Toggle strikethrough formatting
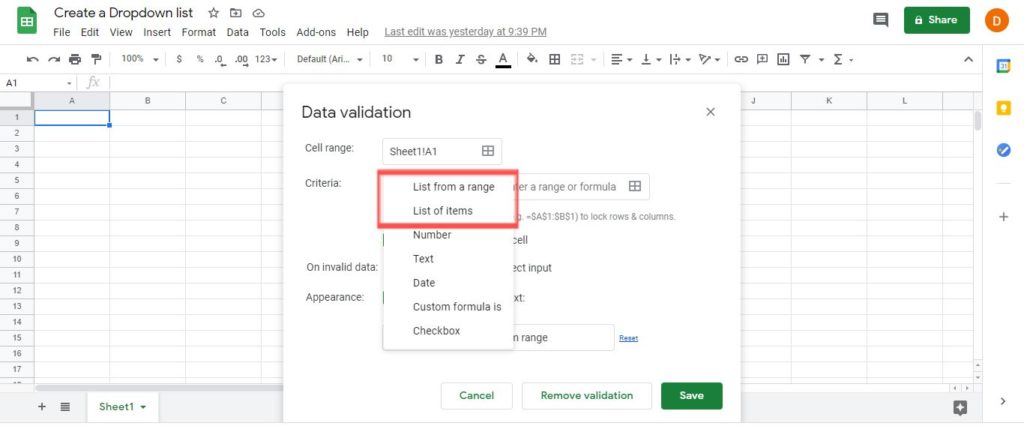Image resolution: width=1024 pixels, height=426 pixels. (x=481, y=59)
